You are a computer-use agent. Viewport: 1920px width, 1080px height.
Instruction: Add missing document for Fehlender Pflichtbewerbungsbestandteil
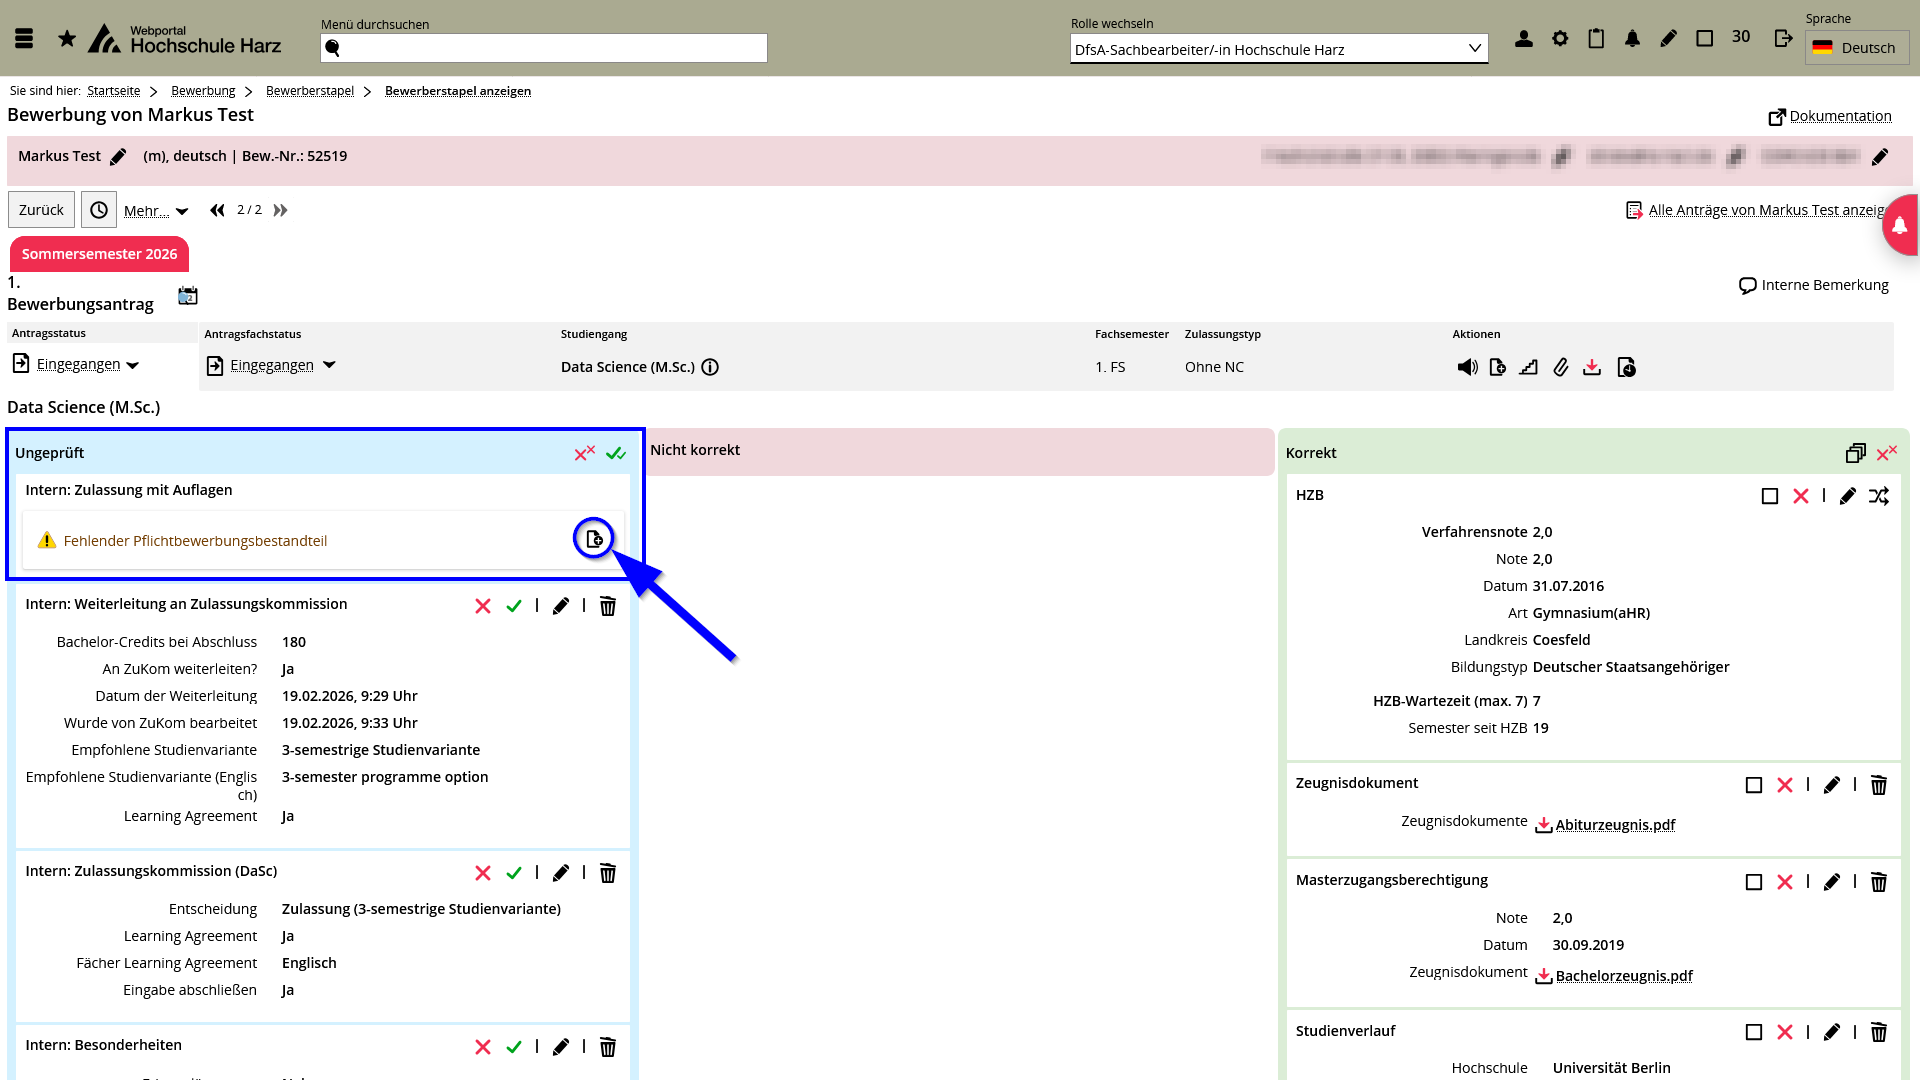coord(594,539)
